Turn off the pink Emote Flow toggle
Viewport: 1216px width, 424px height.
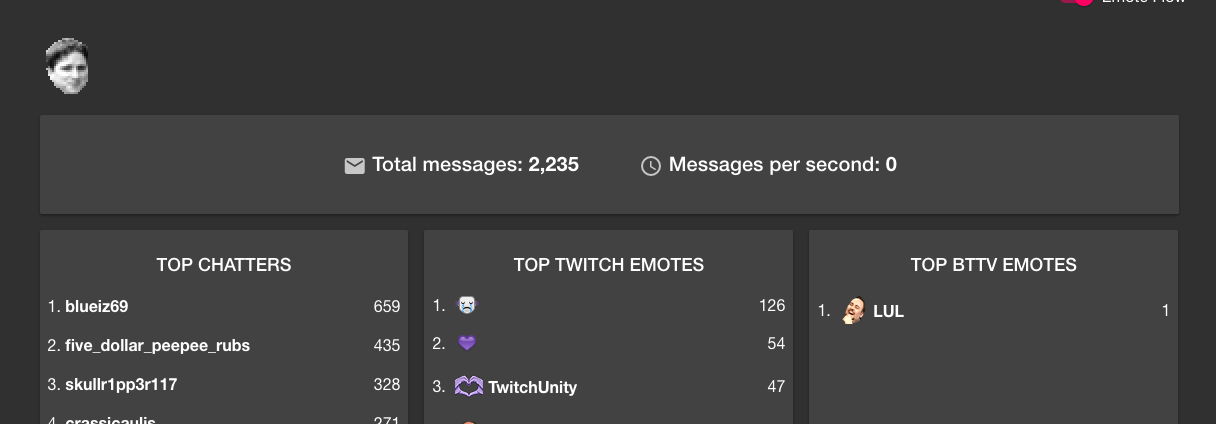pyautogui.click(x=1076, y=2)
